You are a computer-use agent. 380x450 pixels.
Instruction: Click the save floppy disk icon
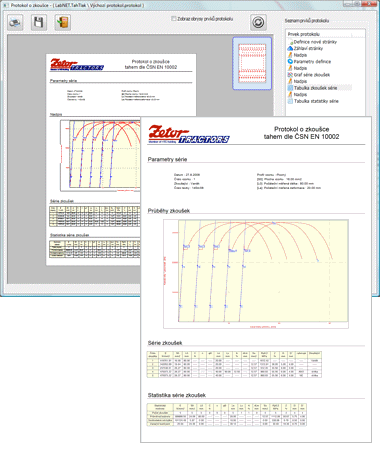[x=39, y=23]
